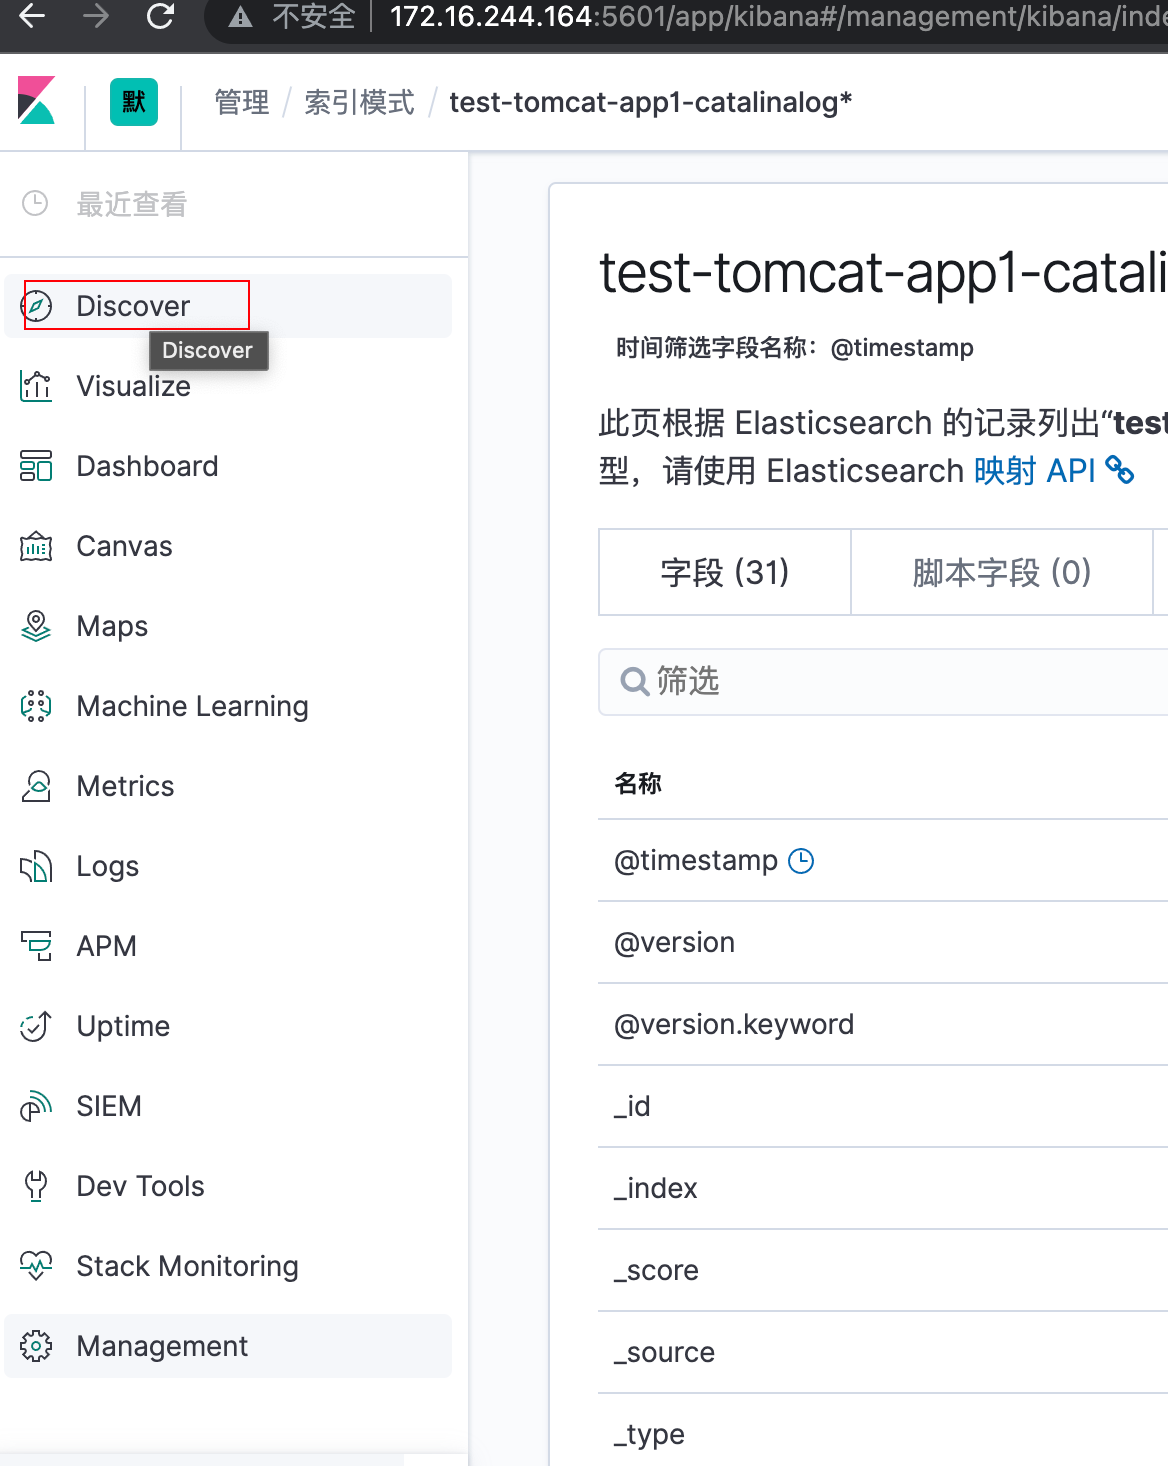Image resolution: width=1168 pixels, height=1466 pixels.
Task: Go to the Stack Monitoring label
Action: [188, 1266]
